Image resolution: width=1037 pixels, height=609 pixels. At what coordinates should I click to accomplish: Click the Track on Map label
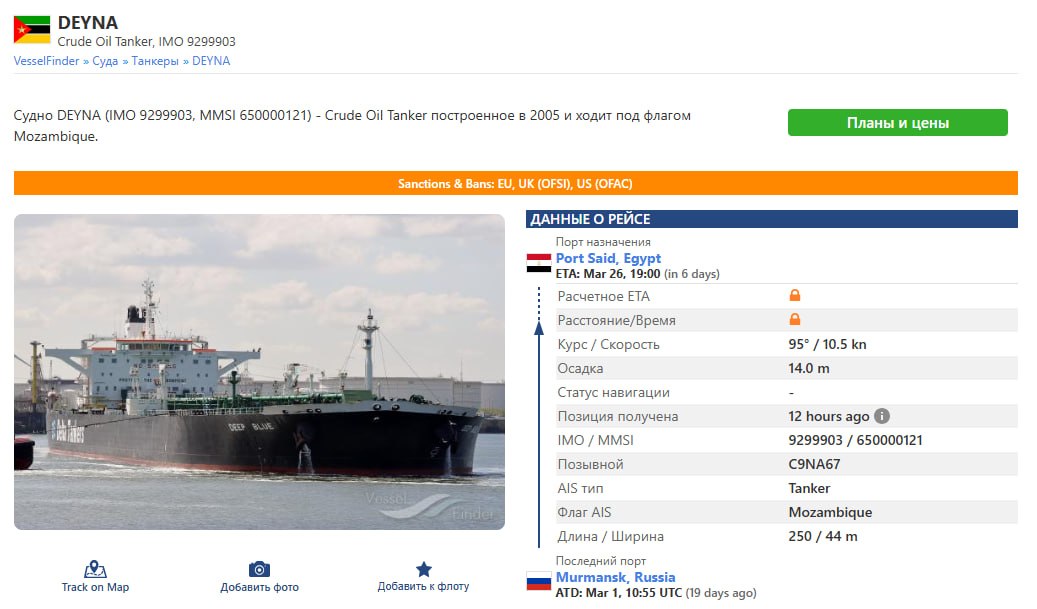click(x=95, y=587)
